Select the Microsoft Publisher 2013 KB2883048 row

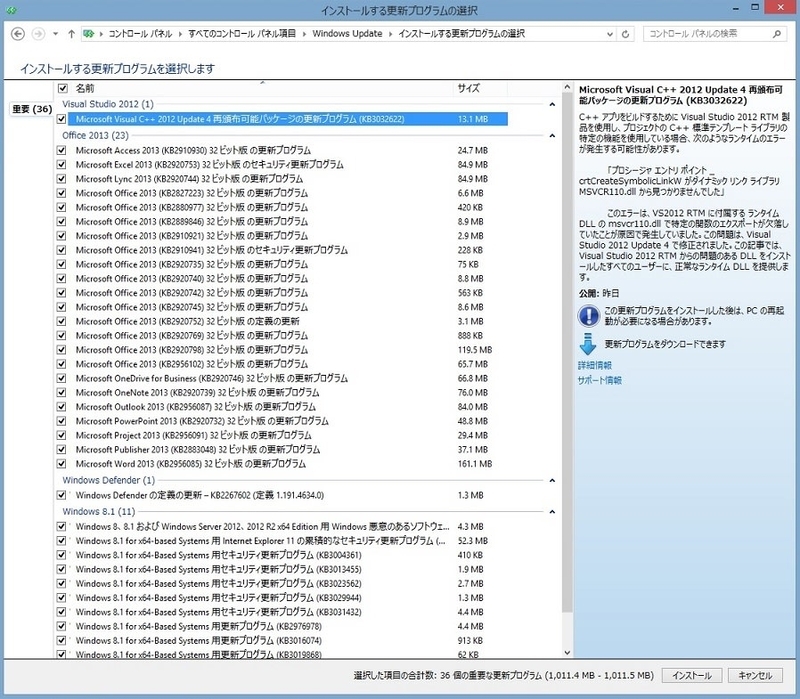click(x=287, y=450)
